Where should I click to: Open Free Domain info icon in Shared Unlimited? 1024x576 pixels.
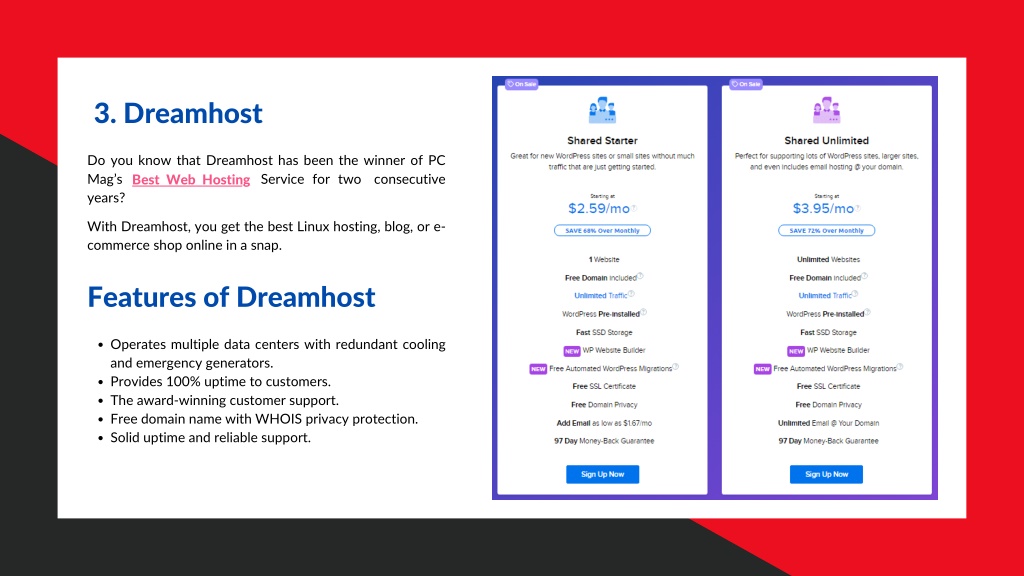(865, 276)
